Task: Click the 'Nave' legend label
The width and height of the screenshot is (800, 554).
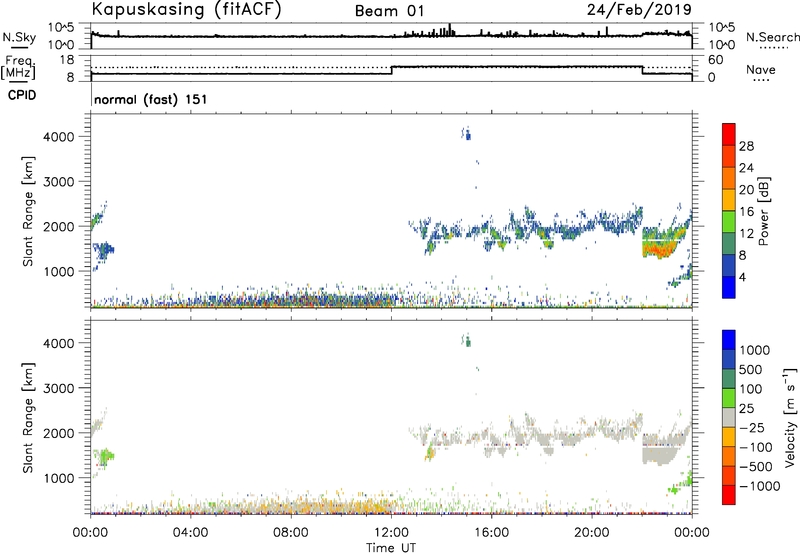Action: (760, 69)
